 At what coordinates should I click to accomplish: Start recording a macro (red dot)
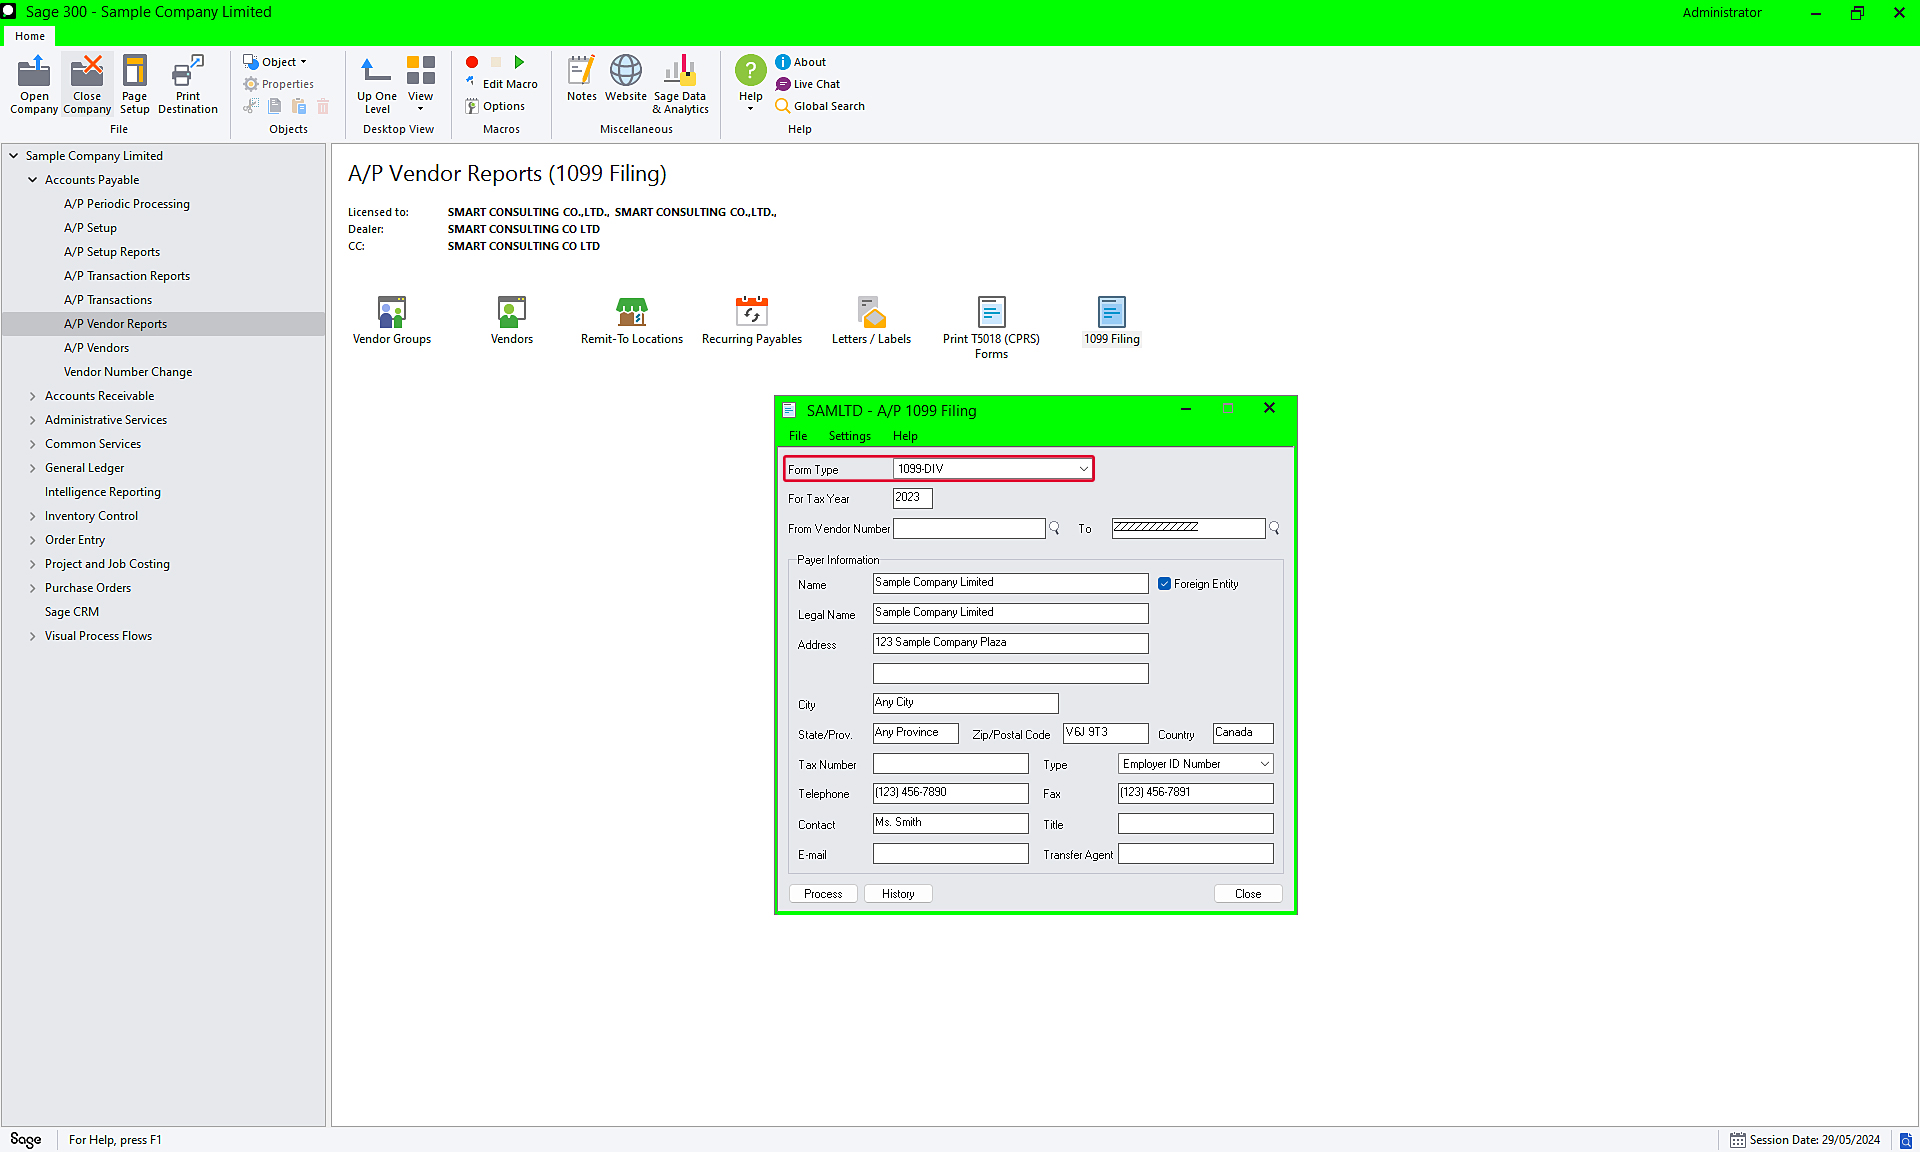coord(472,62)
